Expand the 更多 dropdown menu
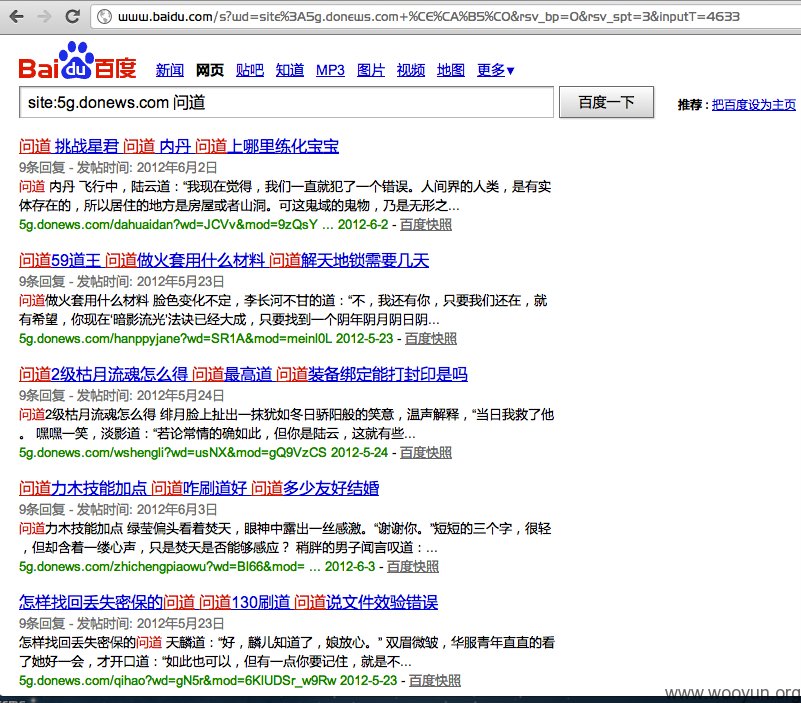Viewport: 801px width, 703px height. click(x=496, y=70)
